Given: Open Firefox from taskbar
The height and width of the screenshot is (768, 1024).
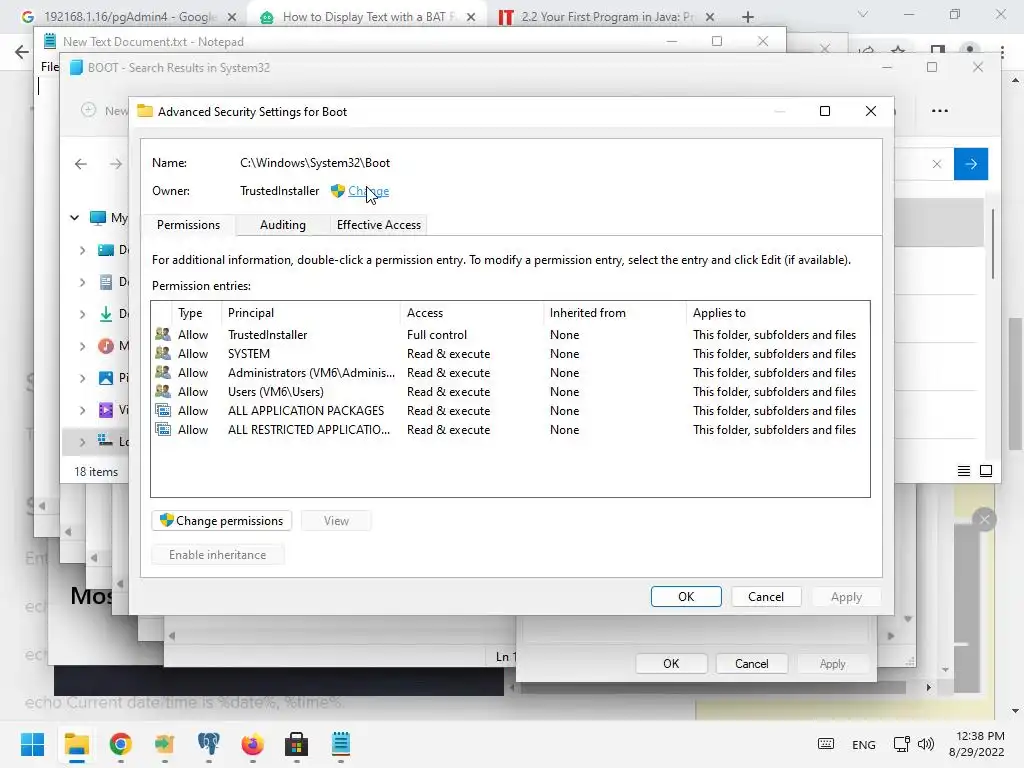Looking at the screenshot, I should [x=253, y=744].
